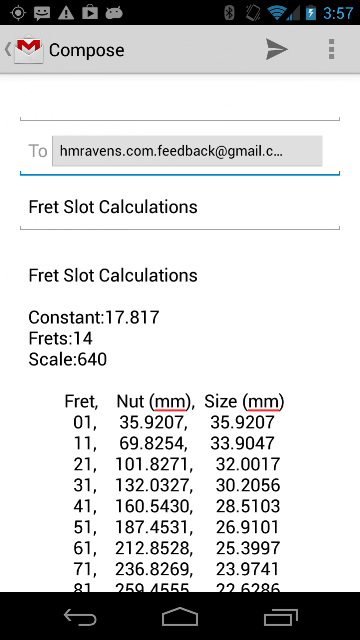Screen dimensions: 360x640
Task: Tap the Android back navigation button
Action: click(80, 617)
